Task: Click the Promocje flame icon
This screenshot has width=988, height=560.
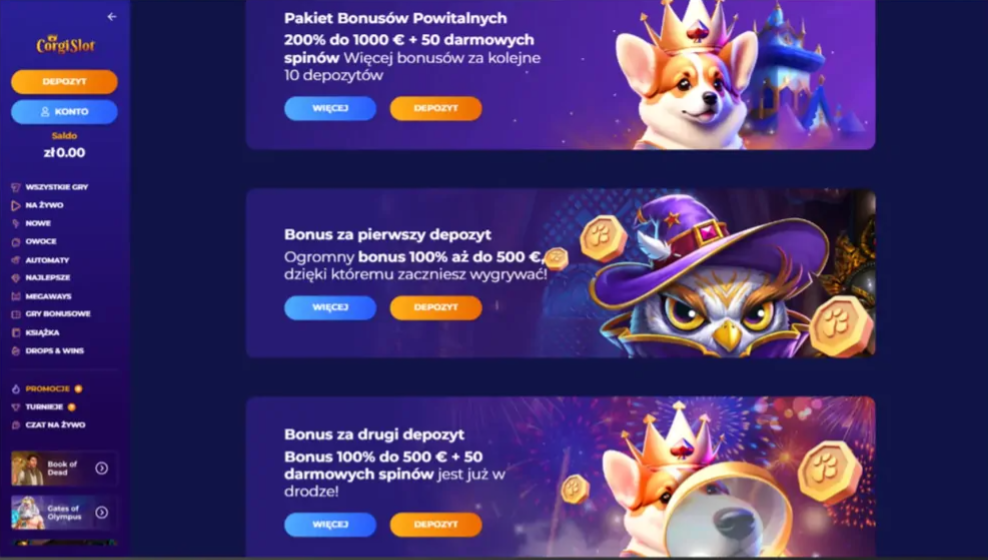Action: 16,389
